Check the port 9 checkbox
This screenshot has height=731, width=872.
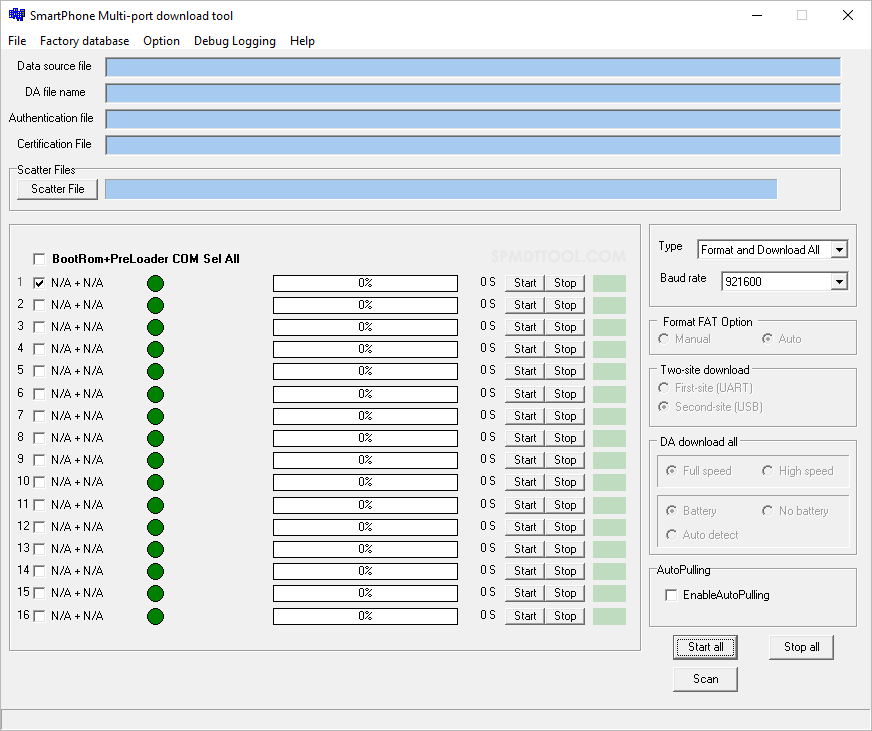39,460
